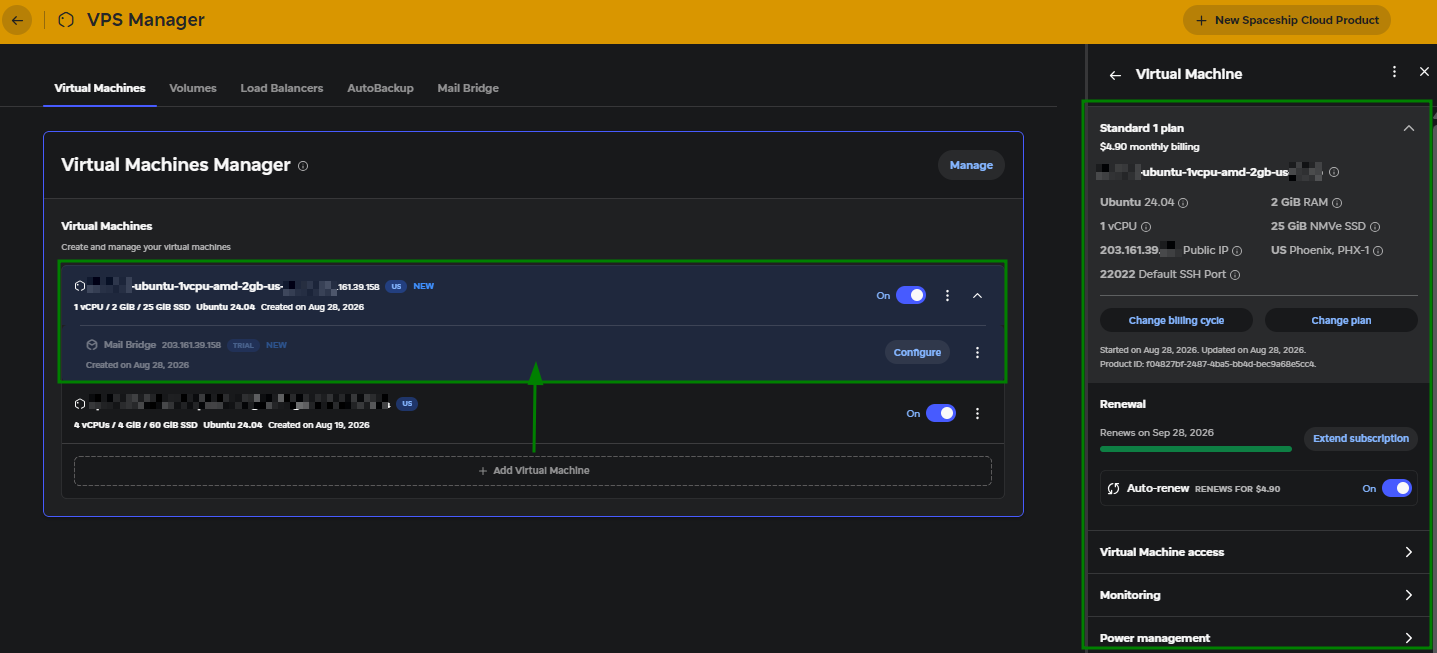This screenshot has width=1437, height=653.
Task: Toggle power switch for the 4 vCPUs machine
Action: tap(941, 413)
